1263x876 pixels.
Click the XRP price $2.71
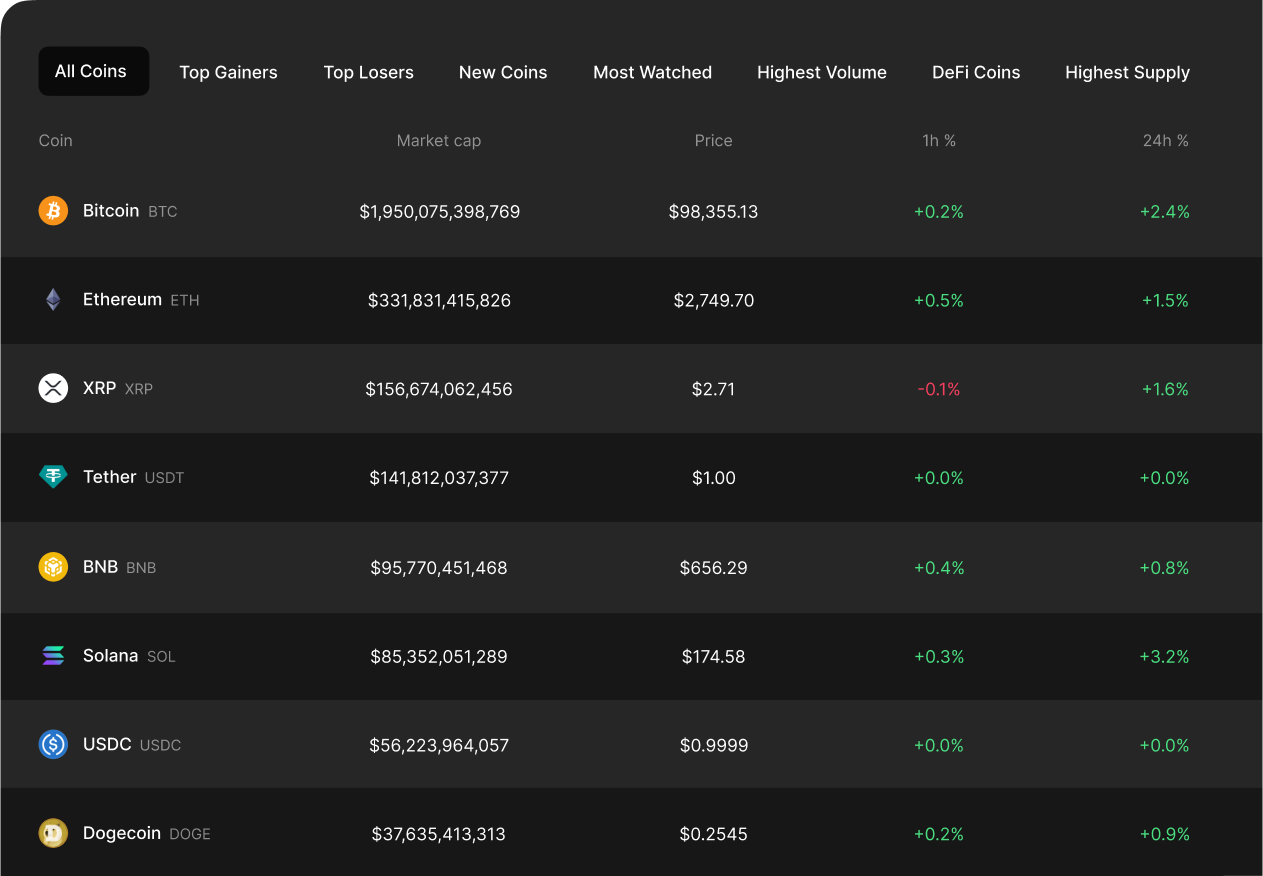click(x=714, y=389)
